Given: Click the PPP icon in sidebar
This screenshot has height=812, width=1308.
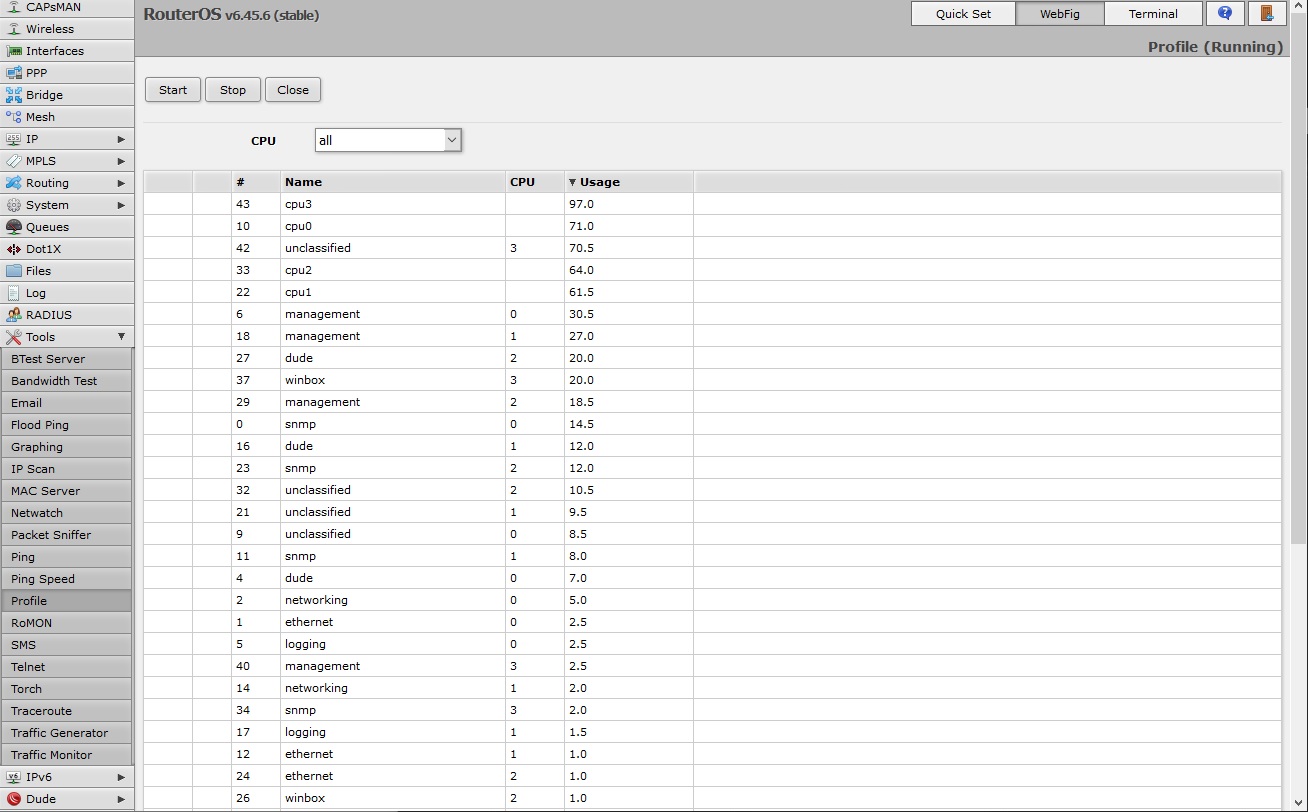Looking at the screenshot, I should [x=14, y=73].
